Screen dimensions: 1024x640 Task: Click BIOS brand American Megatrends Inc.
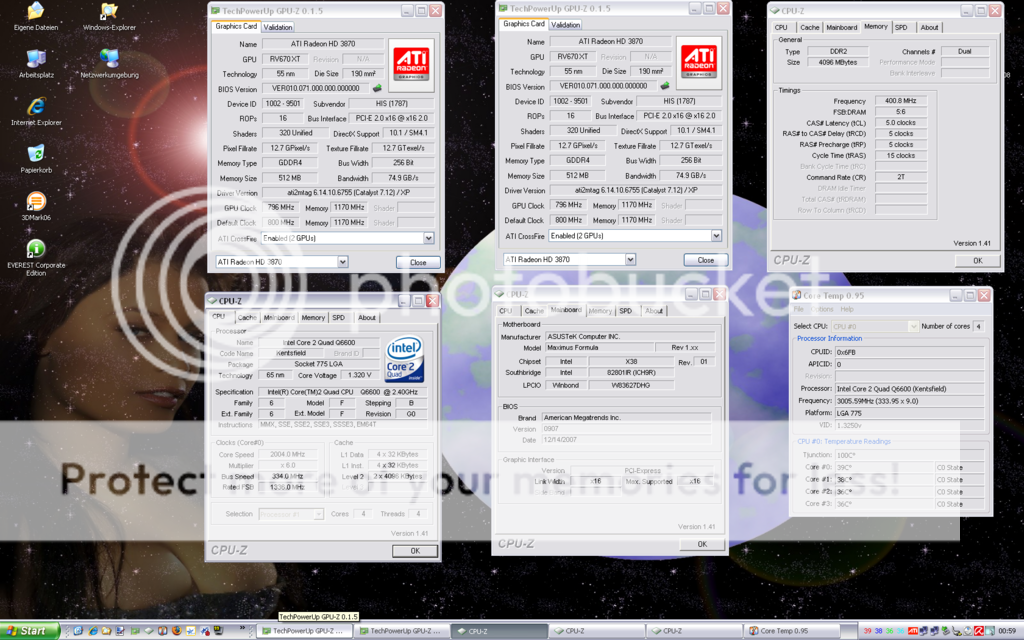[x=626, y=417]
